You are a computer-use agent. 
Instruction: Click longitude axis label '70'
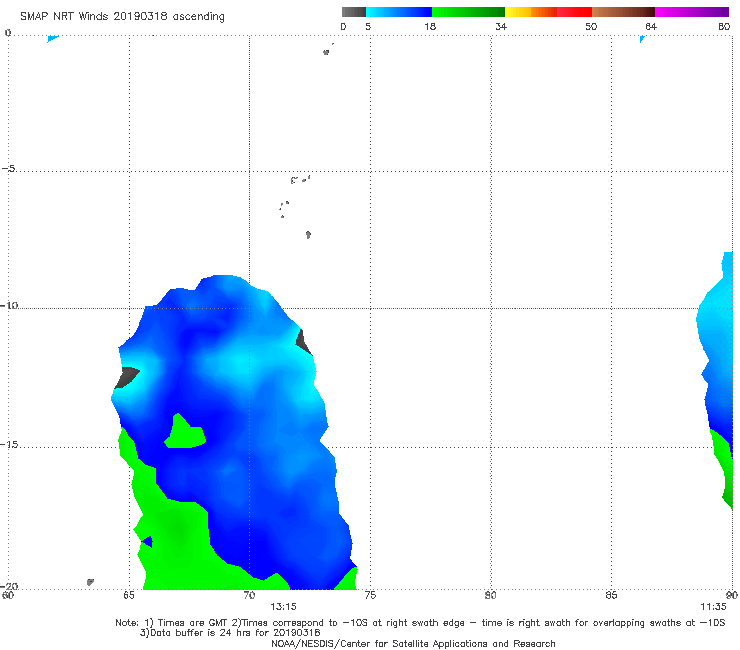pos(249,595)
